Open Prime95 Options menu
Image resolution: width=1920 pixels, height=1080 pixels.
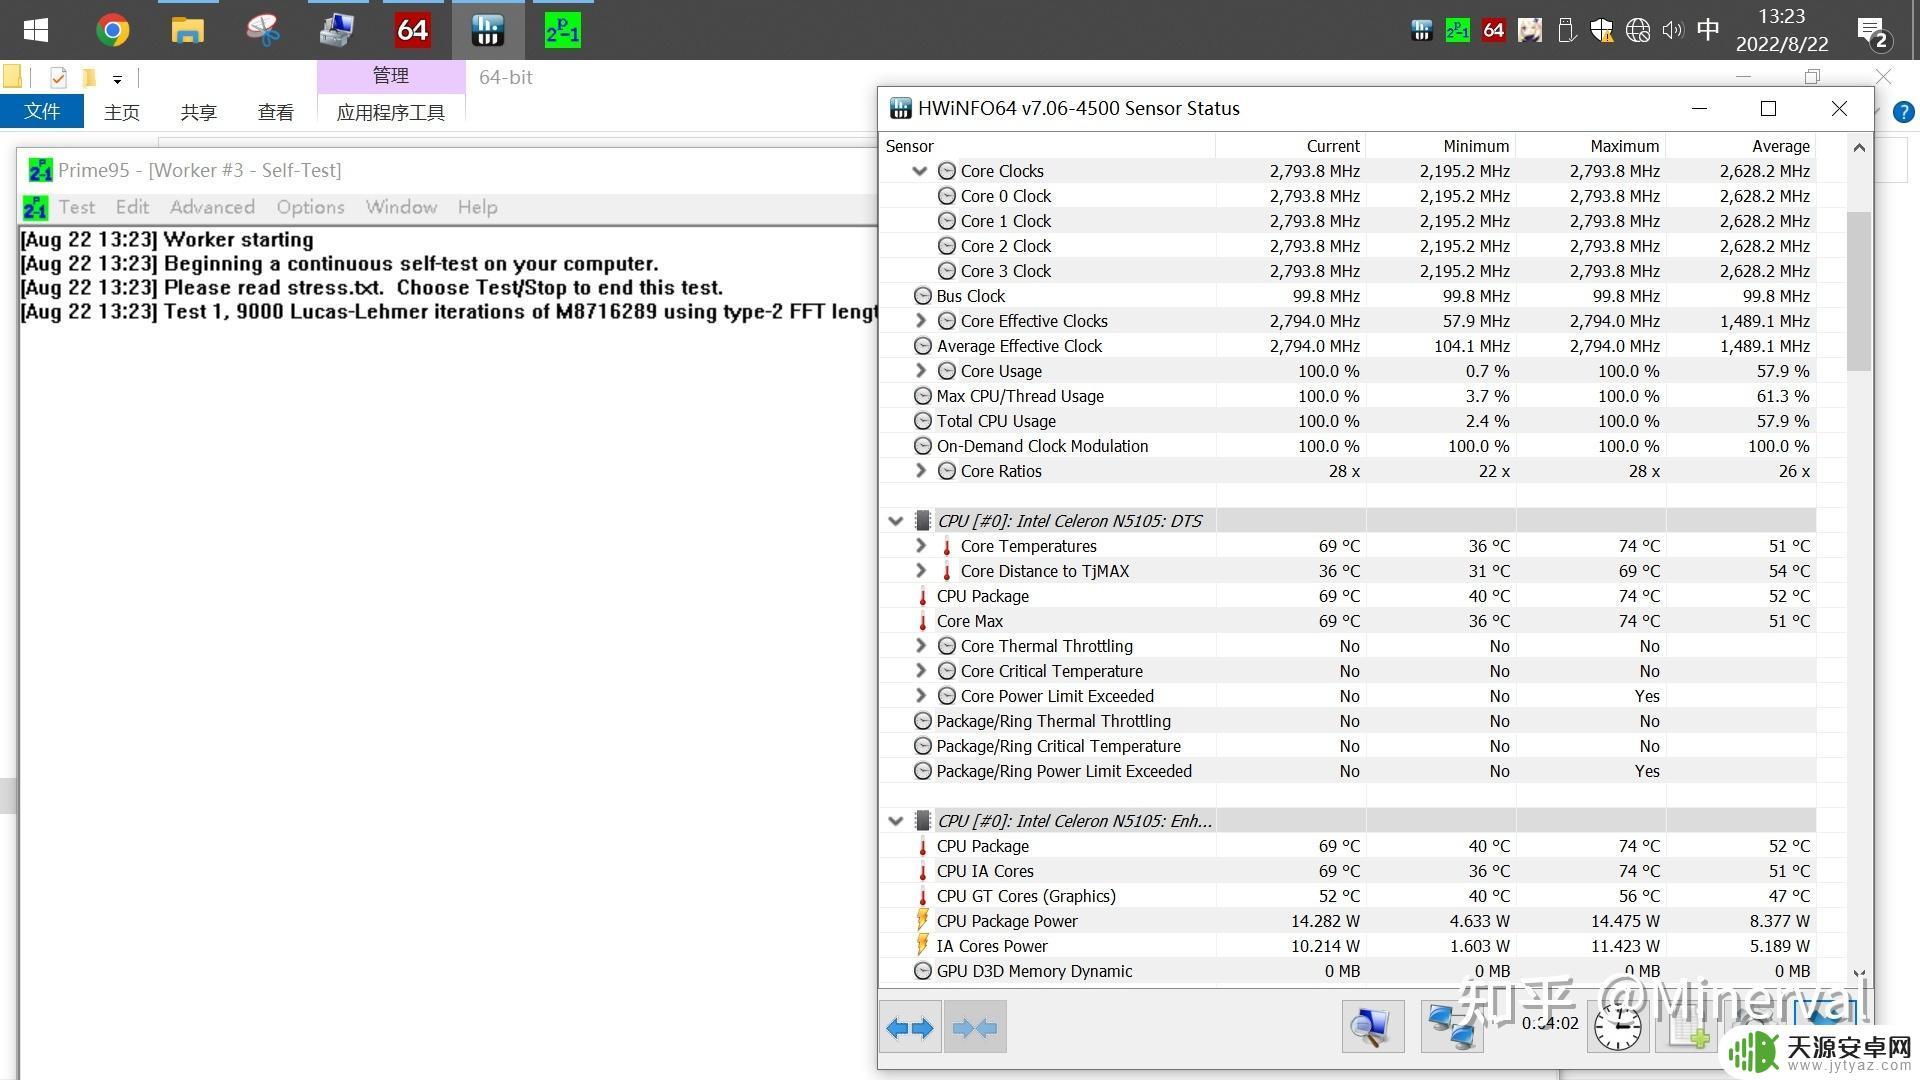(310, 207)
